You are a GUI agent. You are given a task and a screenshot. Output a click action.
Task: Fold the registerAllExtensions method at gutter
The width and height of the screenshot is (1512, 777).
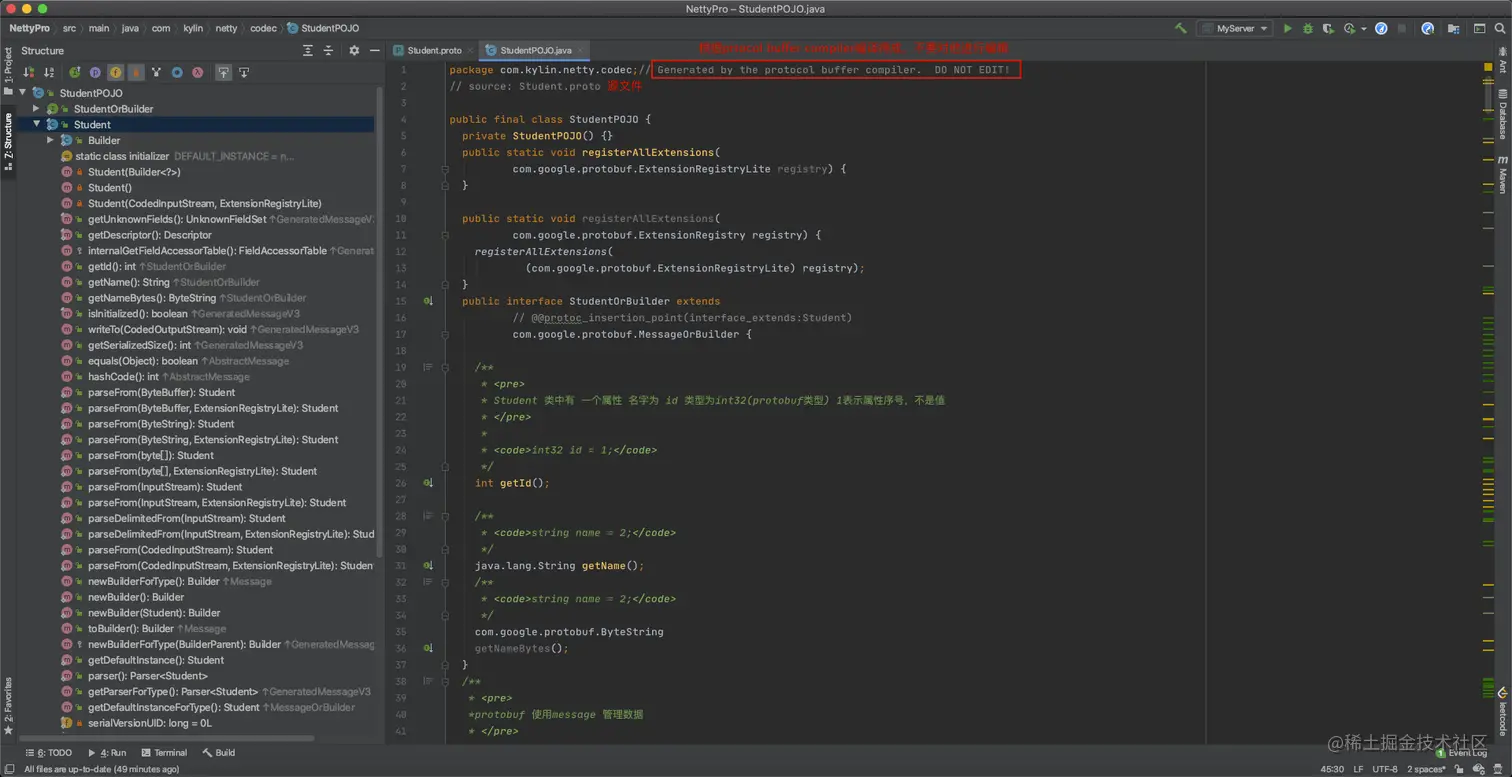coord(445,169)
